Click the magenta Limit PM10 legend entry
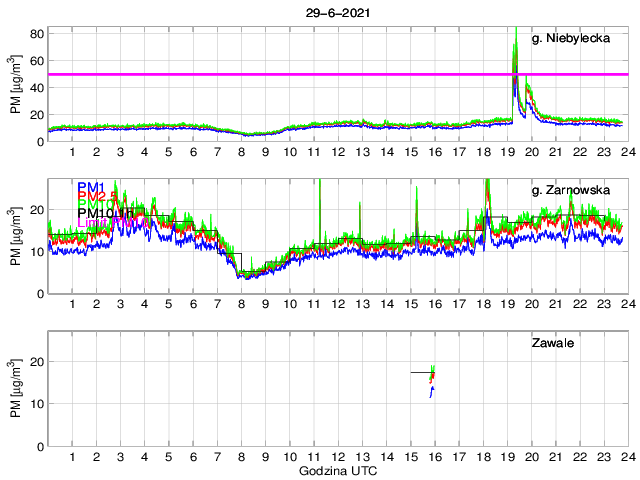Viewport: 640px width, 480px height. (113, 222)
